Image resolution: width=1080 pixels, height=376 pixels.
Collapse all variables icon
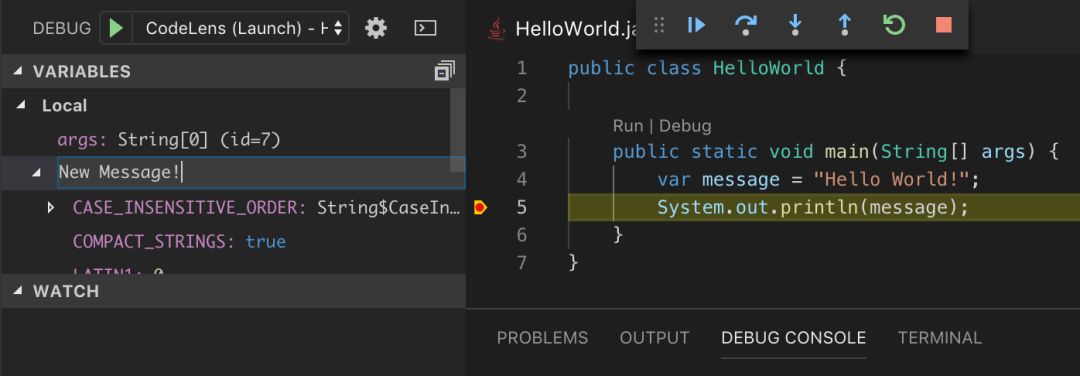click(445, 71)
